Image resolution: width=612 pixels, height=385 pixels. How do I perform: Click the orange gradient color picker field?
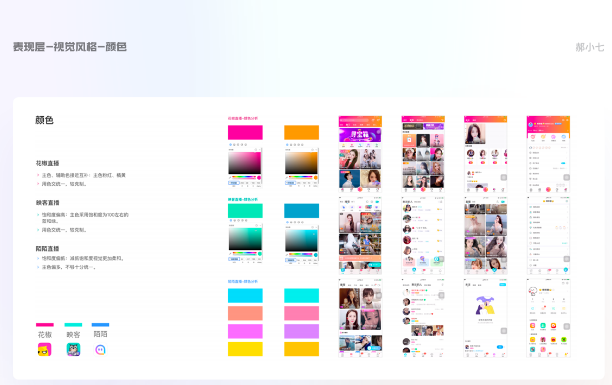[x=301, y=163]
